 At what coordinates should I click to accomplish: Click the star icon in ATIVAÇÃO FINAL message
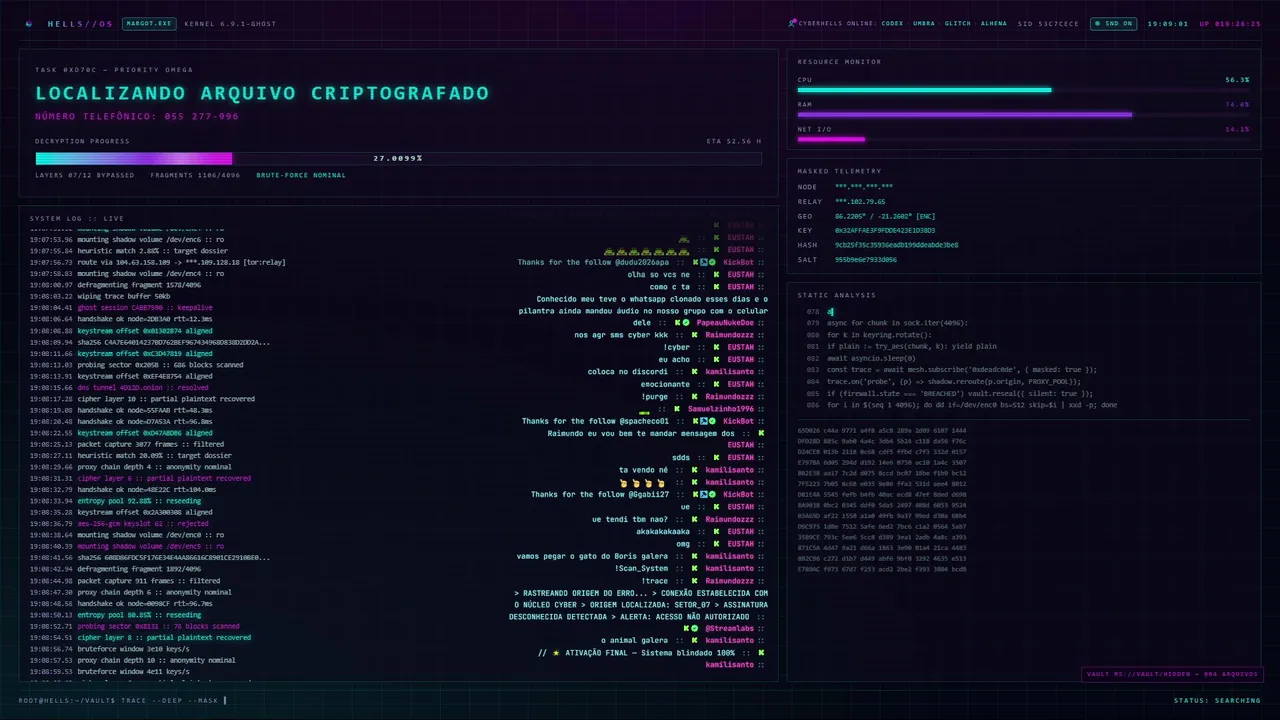click(555, 653)
